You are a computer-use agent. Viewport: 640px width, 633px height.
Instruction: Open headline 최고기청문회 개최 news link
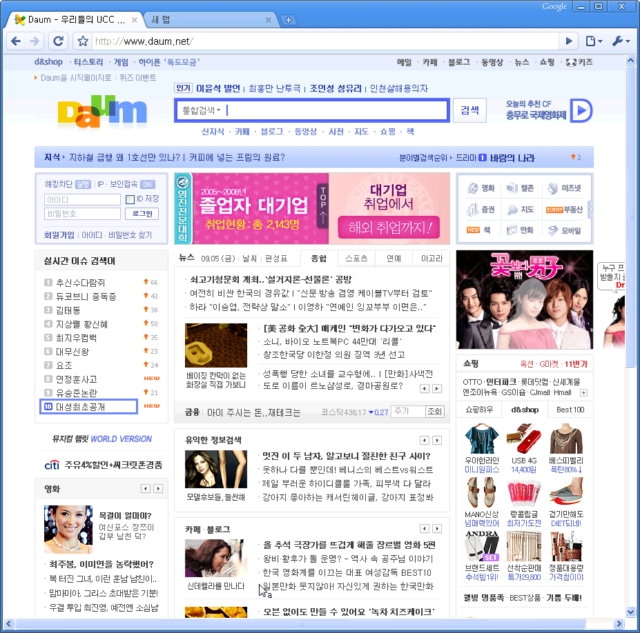[x=271, y=280]
